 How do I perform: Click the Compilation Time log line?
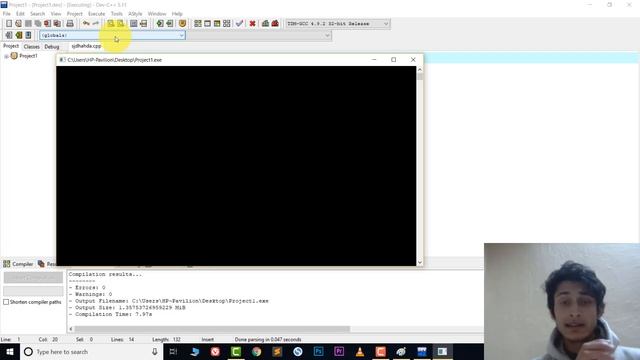[x=110, y=314]
